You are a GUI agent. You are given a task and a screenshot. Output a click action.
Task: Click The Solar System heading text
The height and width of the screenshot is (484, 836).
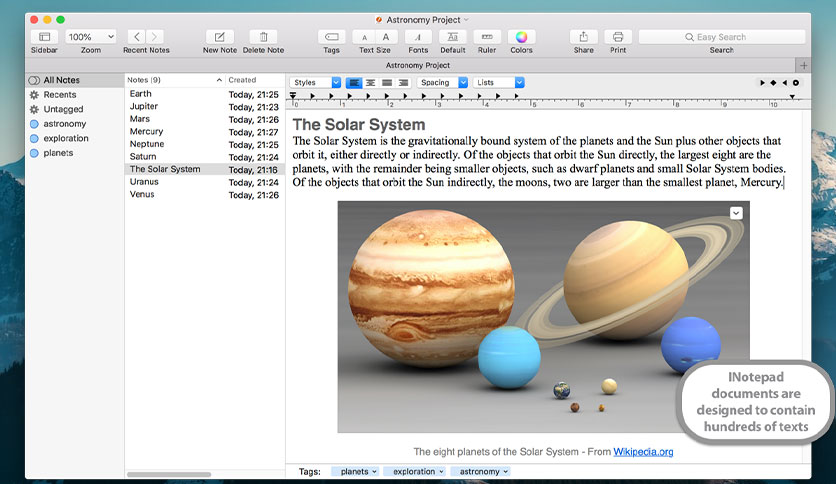359,125
